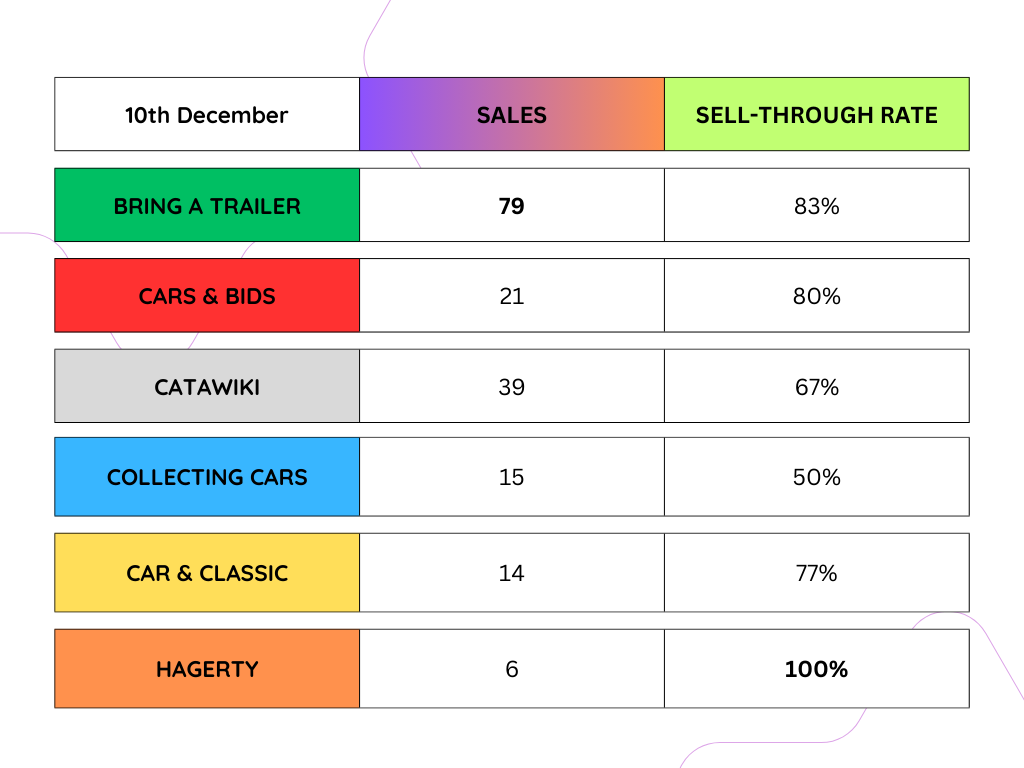
Task: Click the green BRING A TRAILER cell
Action: coord(207,205)
